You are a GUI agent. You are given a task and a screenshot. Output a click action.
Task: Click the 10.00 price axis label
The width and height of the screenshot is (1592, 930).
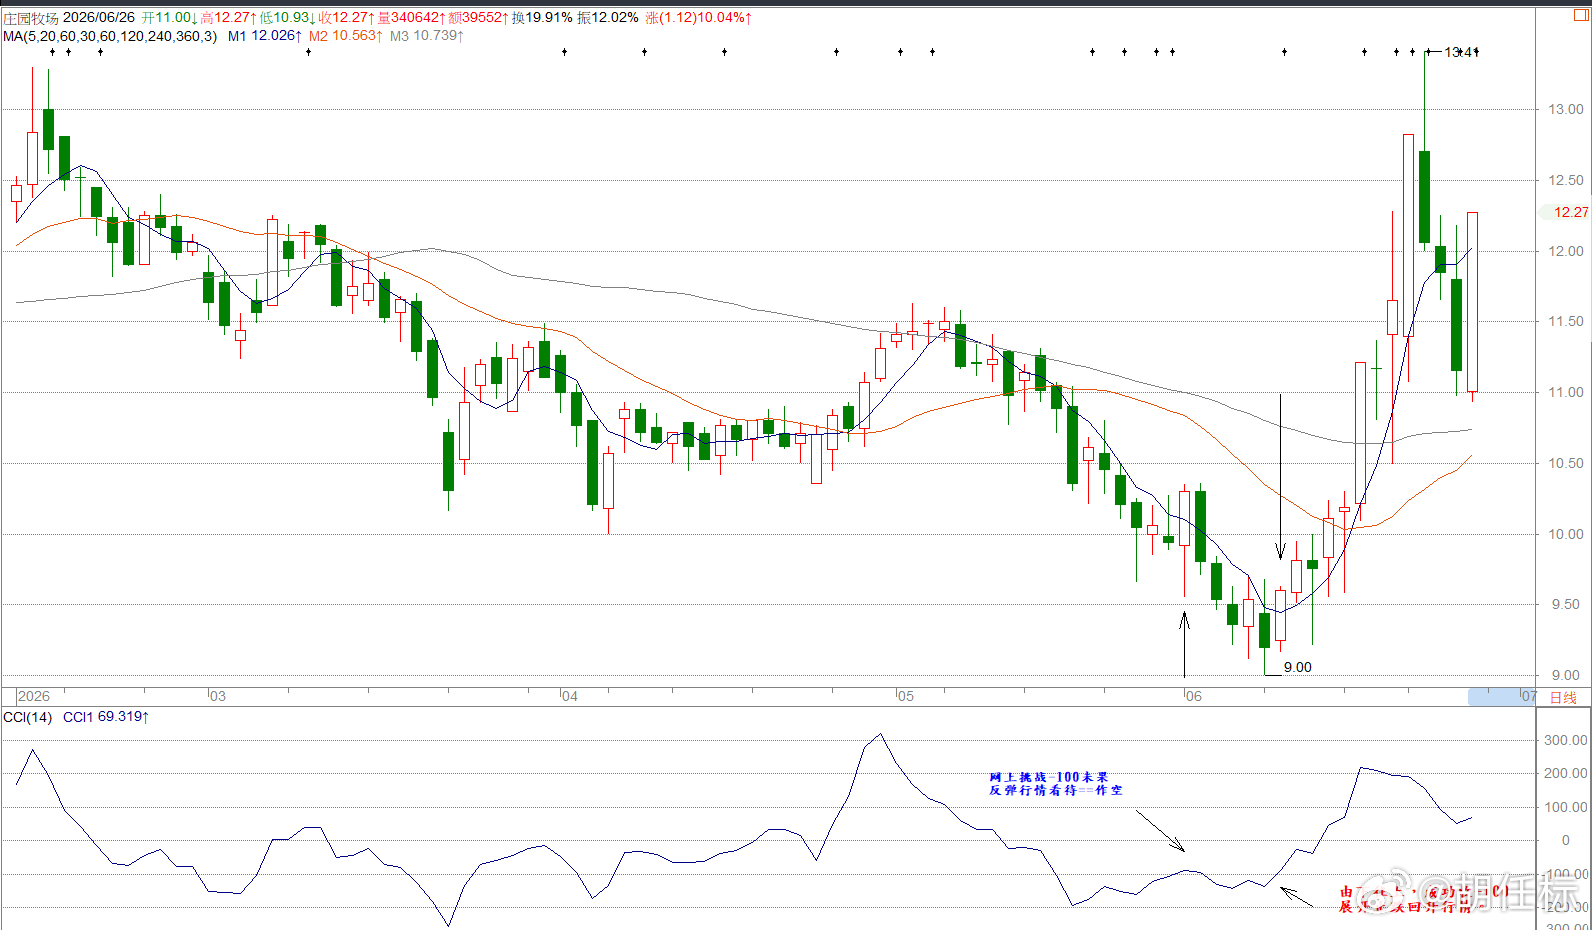coord(1566,534)
